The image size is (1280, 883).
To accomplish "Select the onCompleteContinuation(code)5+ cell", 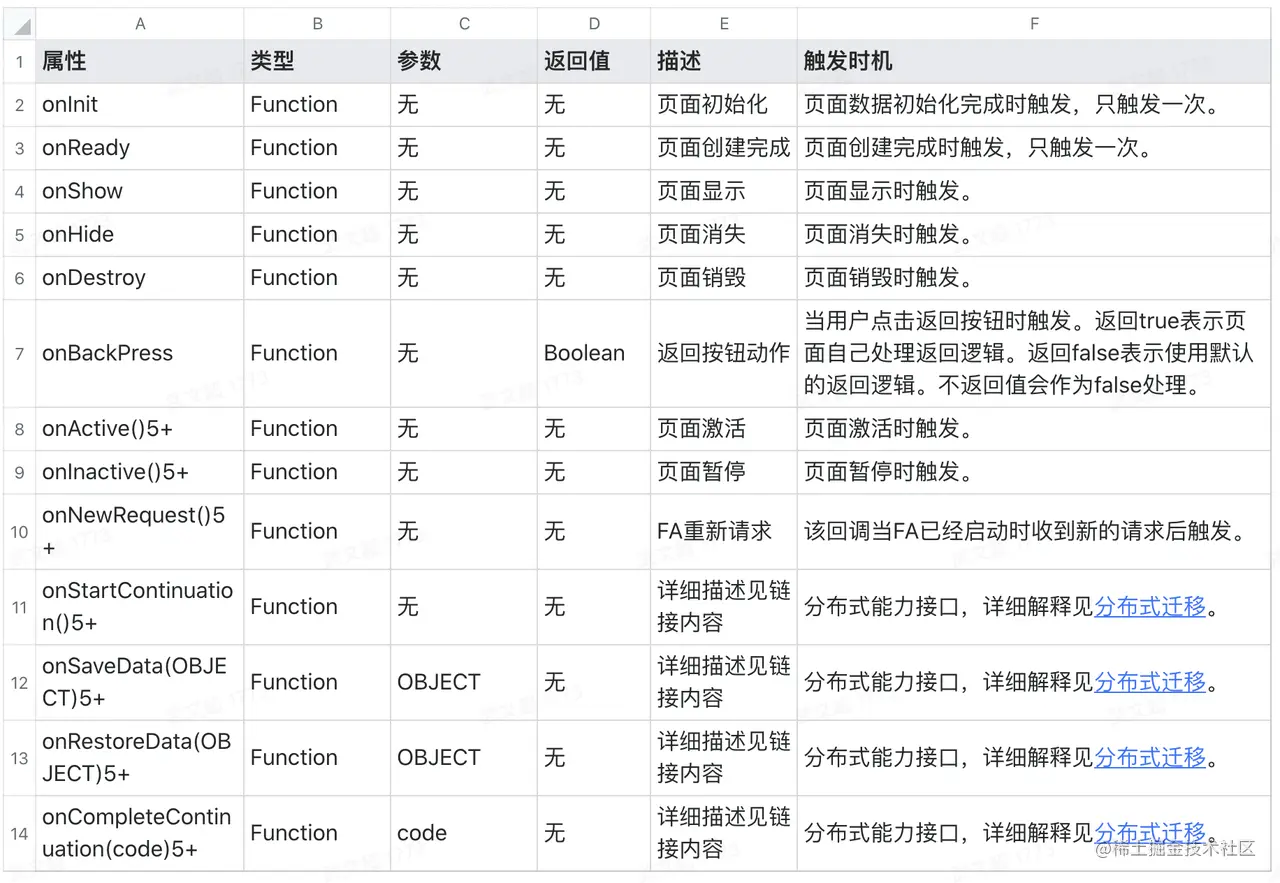I will click(x=140, y=833).
